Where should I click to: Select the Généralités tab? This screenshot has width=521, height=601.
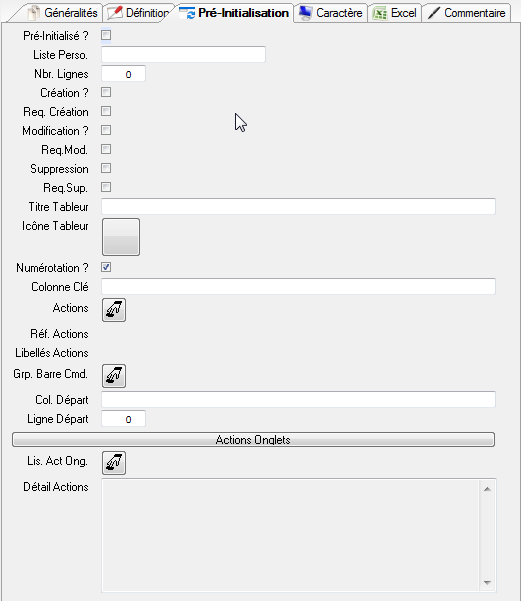pos(62,13)
